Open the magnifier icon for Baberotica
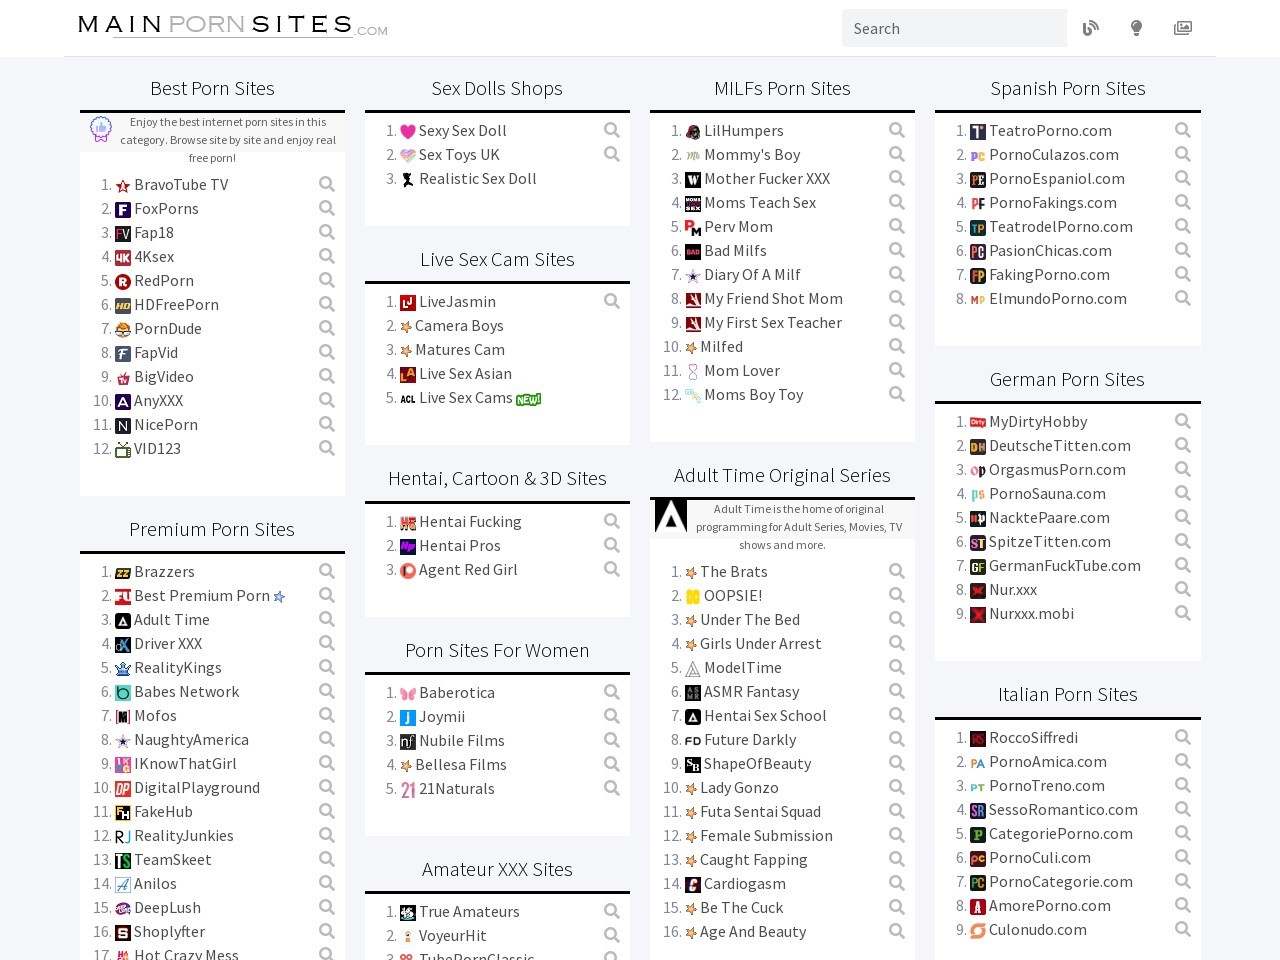 (612, 692)
